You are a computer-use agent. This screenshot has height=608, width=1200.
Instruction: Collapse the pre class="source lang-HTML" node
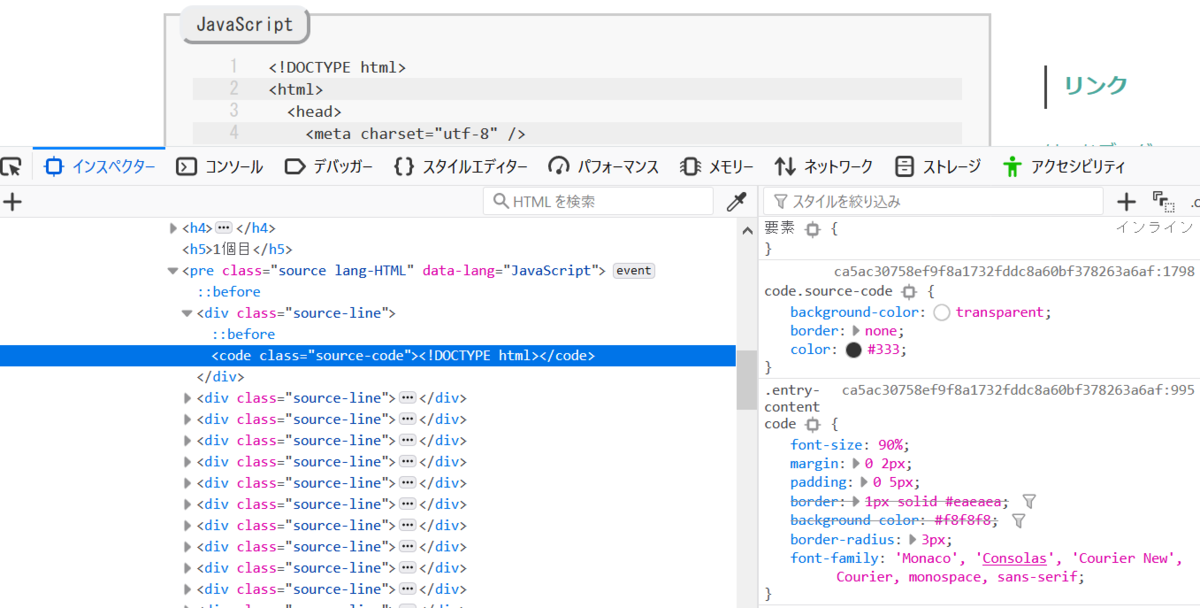click(x=173, y=271)
